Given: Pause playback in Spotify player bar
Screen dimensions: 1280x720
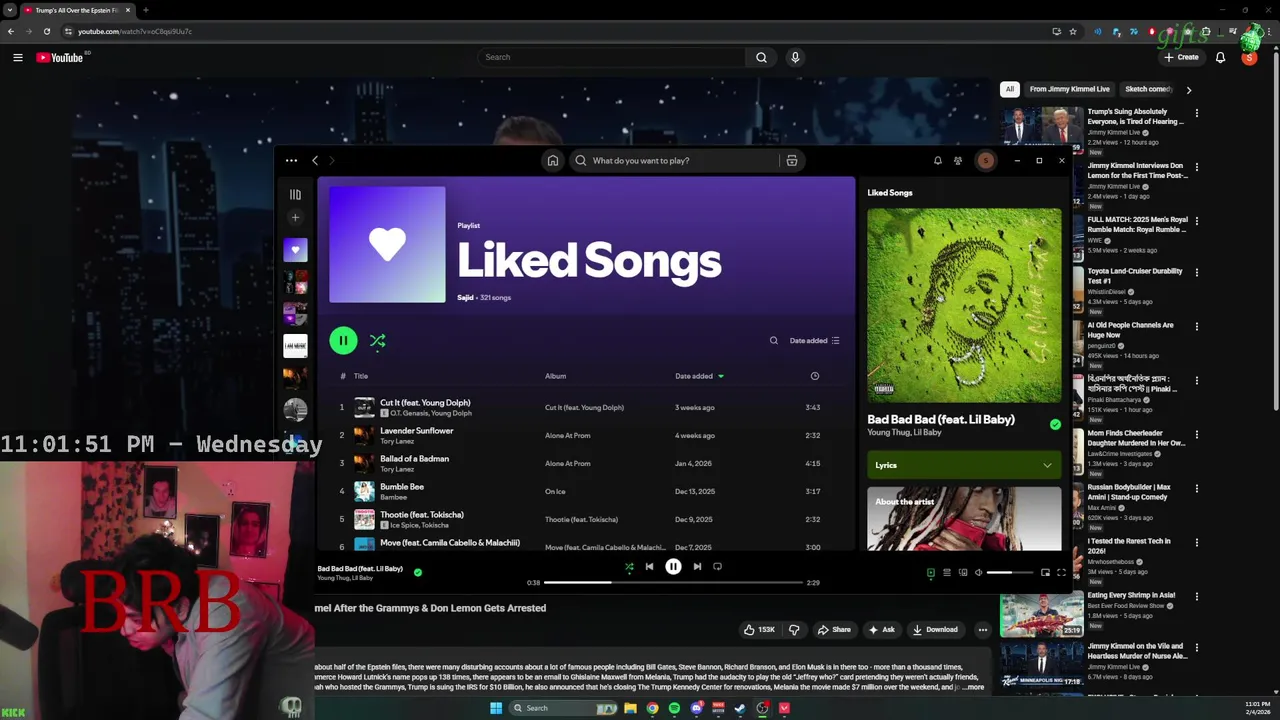Looking at the screenshot, I should pos(673,567).
